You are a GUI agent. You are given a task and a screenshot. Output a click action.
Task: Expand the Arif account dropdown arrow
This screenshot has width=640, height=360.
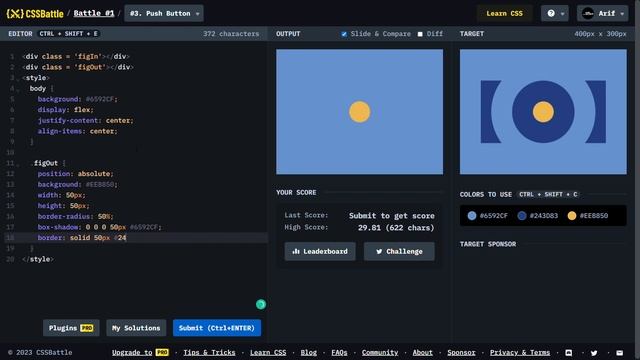point(622,14)
